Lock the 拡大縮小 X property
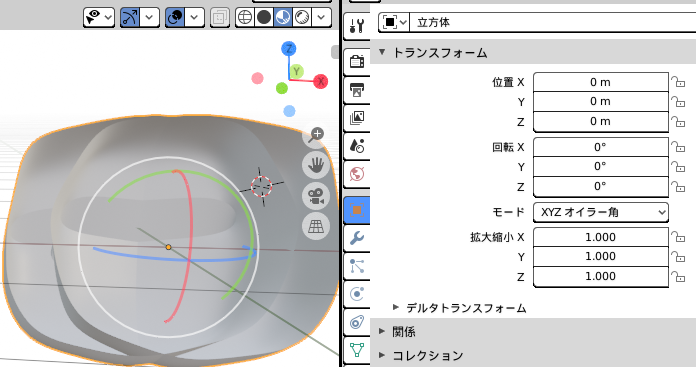Screen dimensions: 696x367 click(678, 237)
